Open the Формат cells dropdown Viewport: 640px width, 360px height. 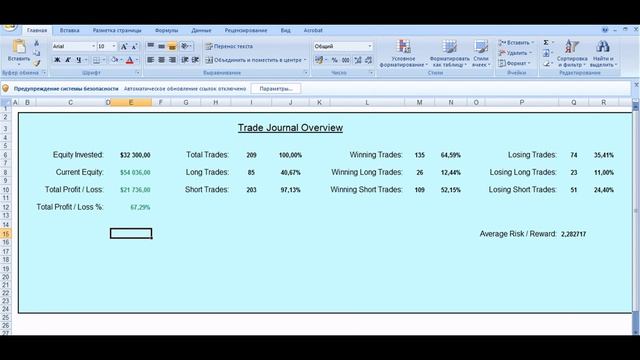[514, 63]
